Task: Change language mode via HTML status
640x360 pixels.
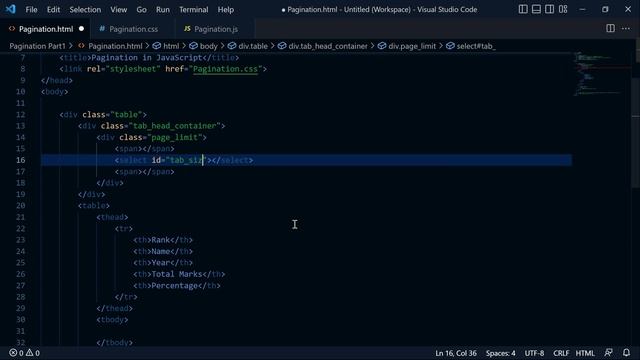Action: 585,353
